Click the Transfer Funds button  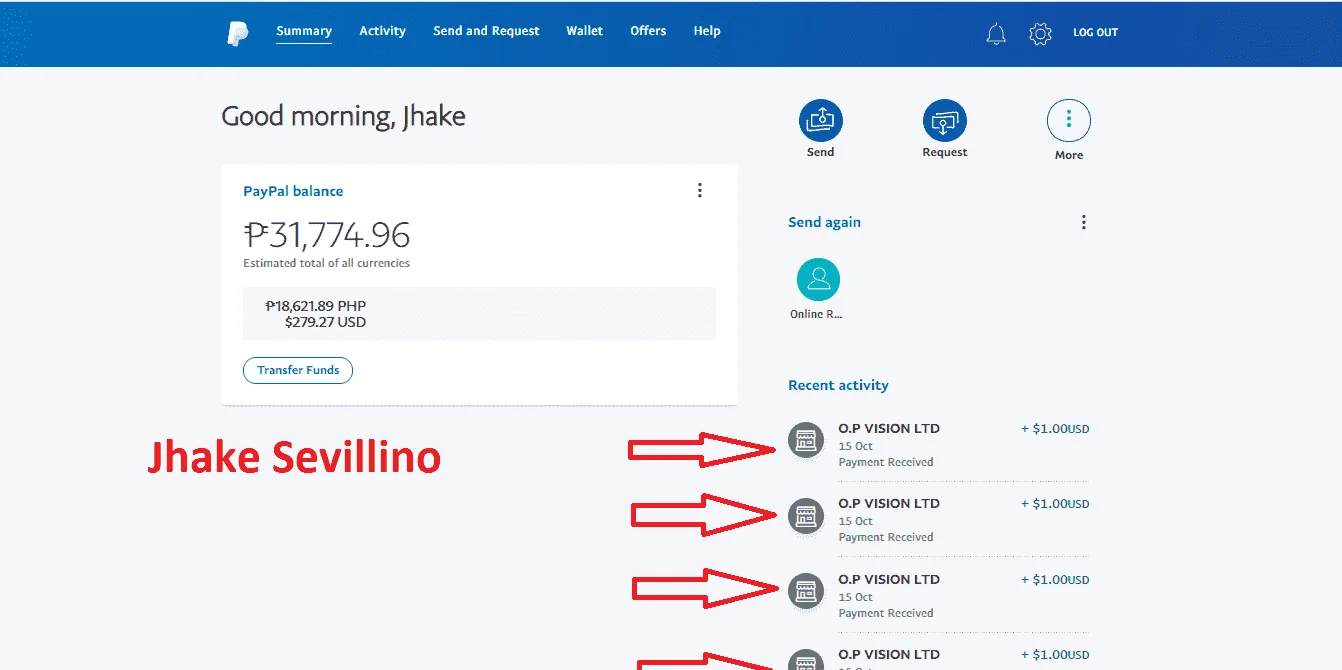tap(298, 370)
